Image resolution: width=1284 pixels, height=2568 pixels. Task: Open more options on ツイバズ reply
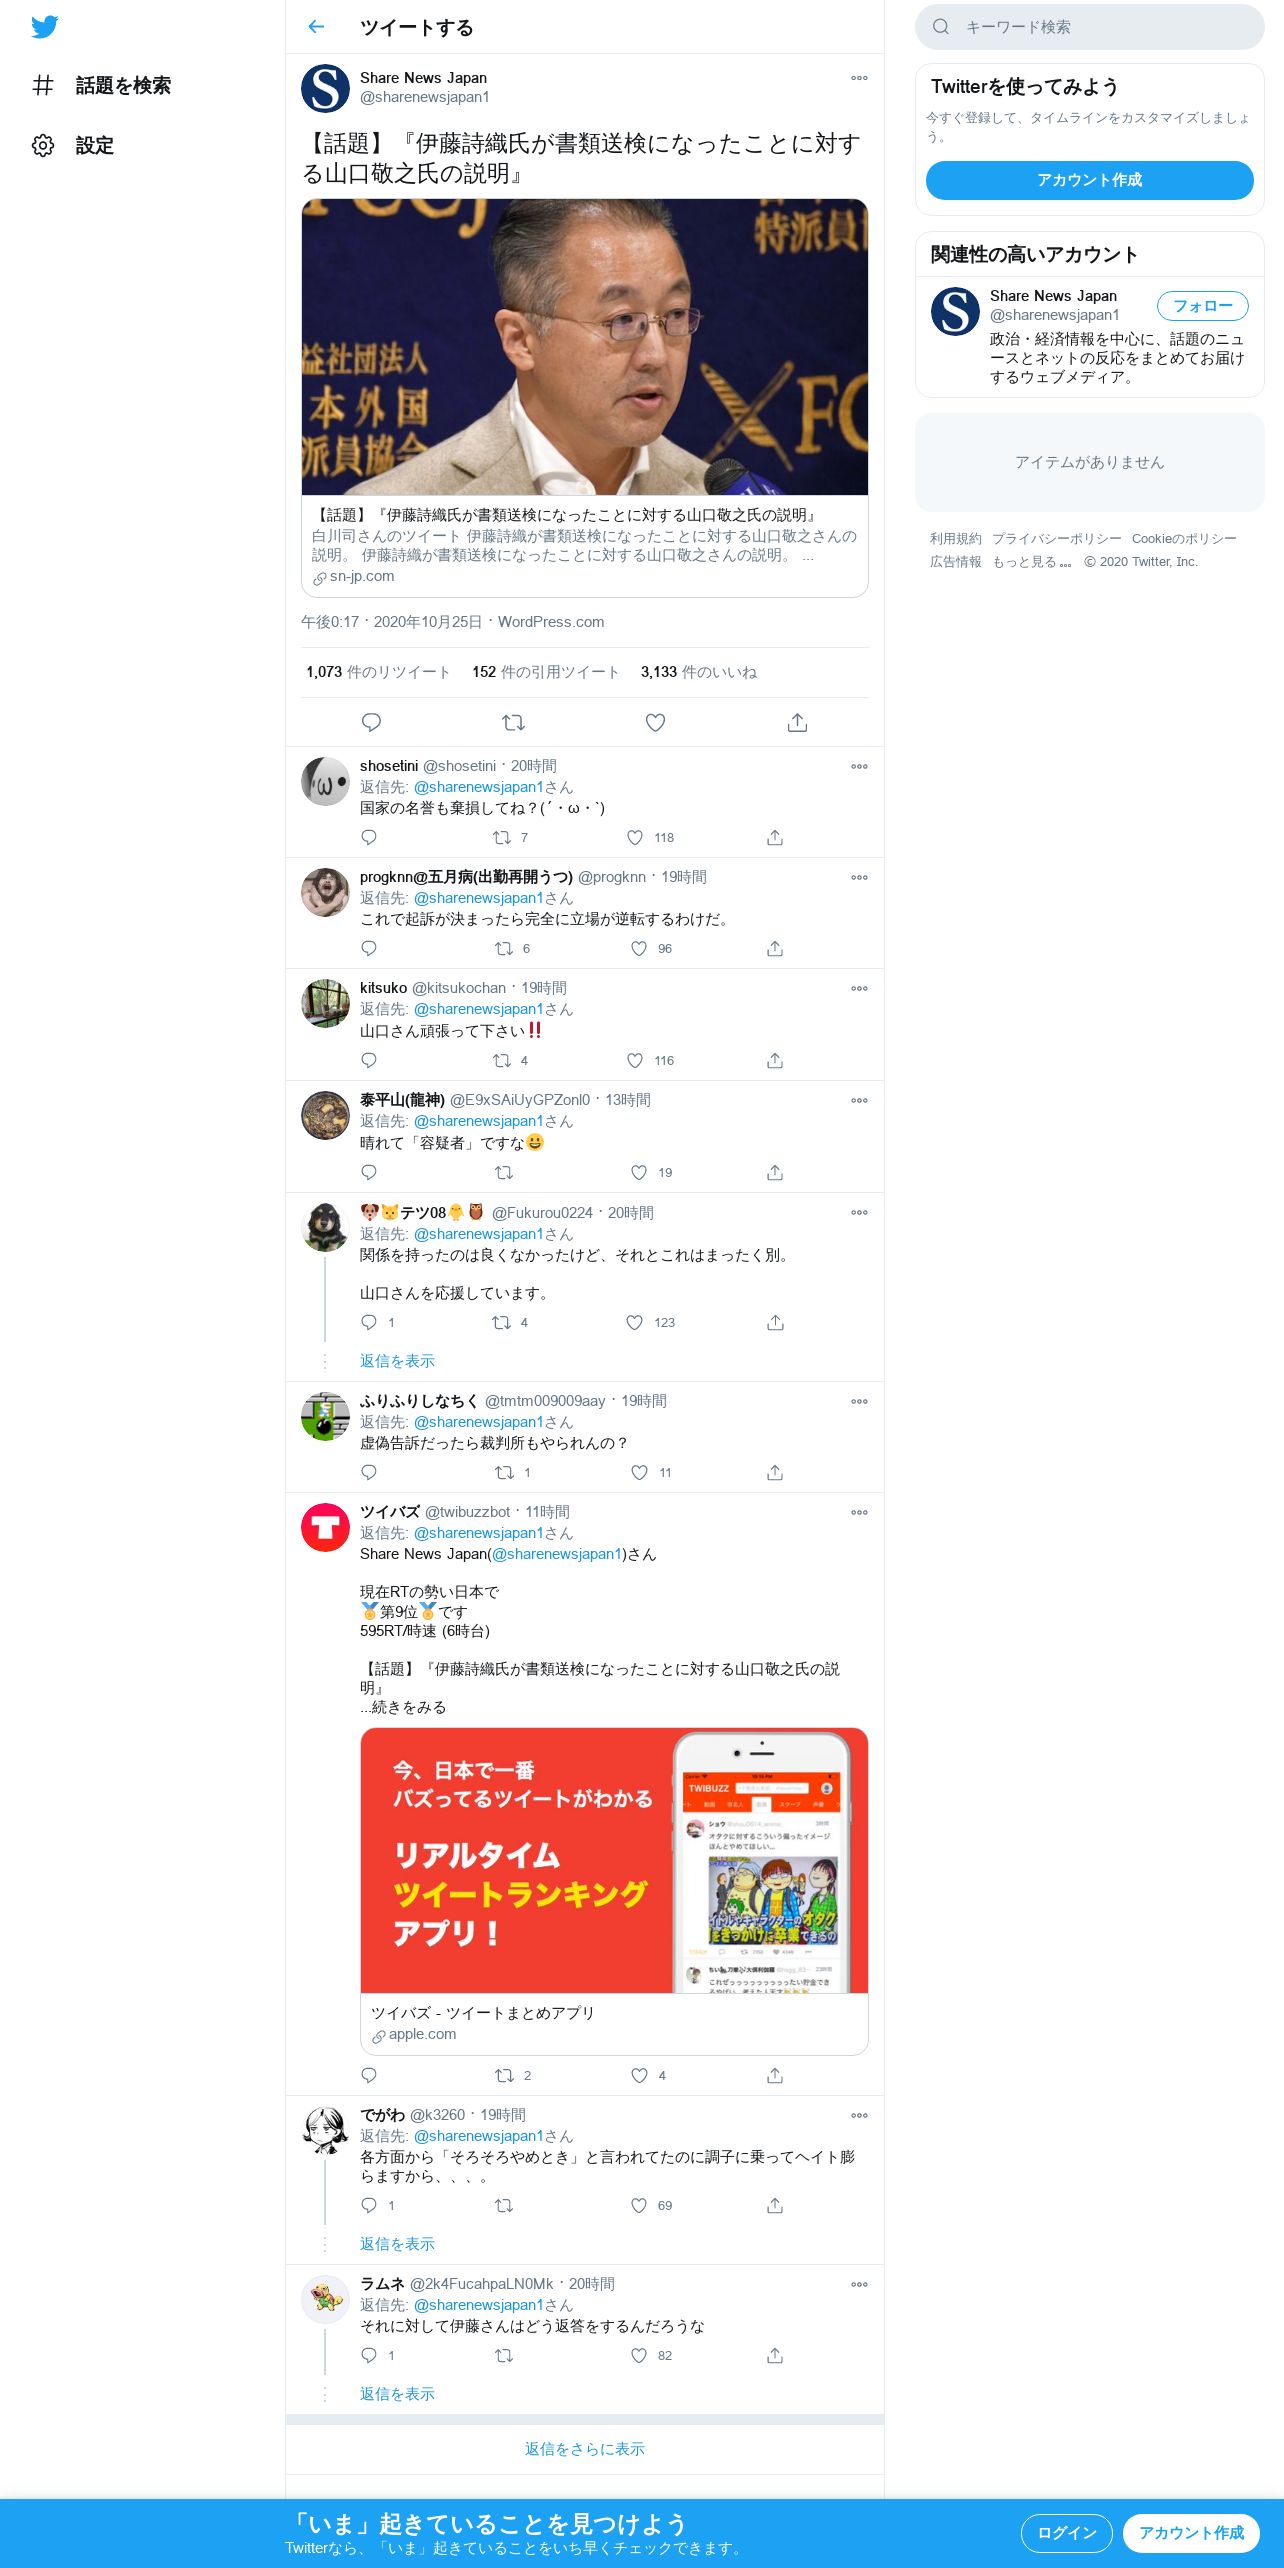pos(859,1512)
